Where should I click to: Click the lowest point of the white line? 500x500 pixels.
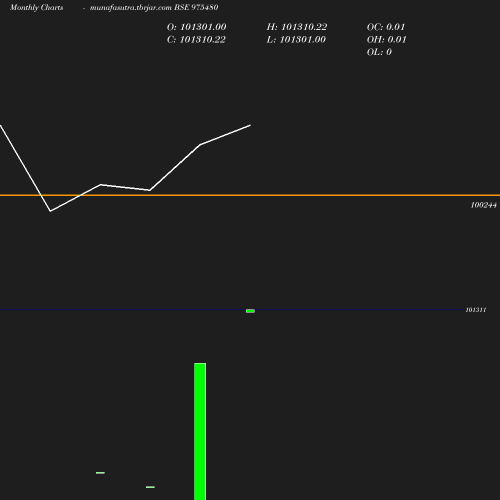pyautogui.click(x=50, y=211)
